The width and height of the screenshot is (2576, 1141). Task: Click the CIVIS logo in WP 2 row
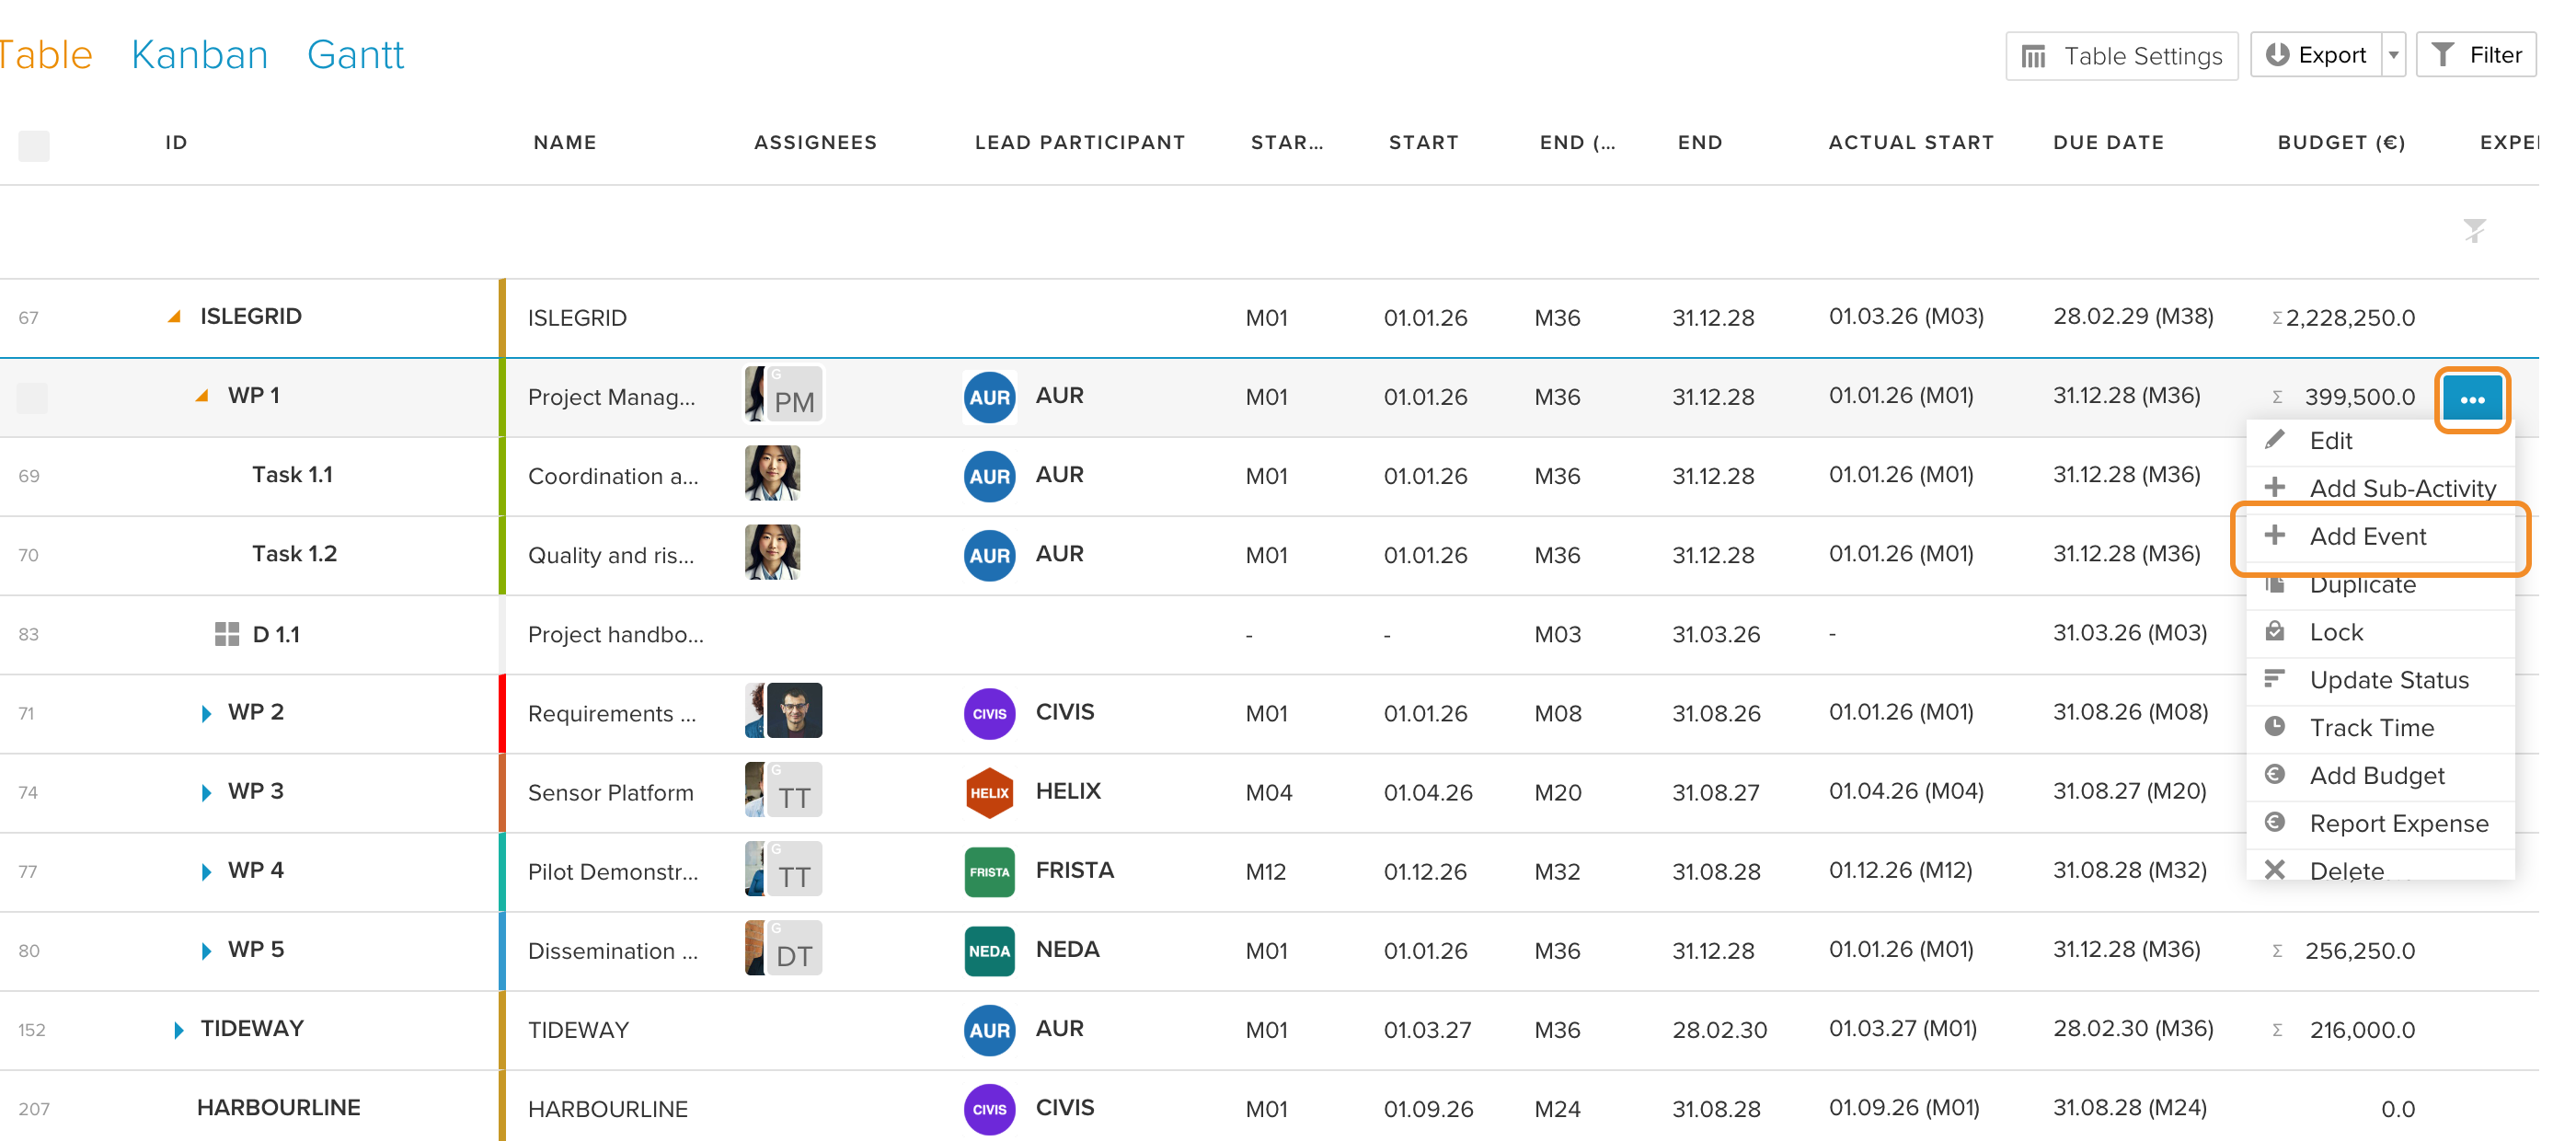coord(989,714)
